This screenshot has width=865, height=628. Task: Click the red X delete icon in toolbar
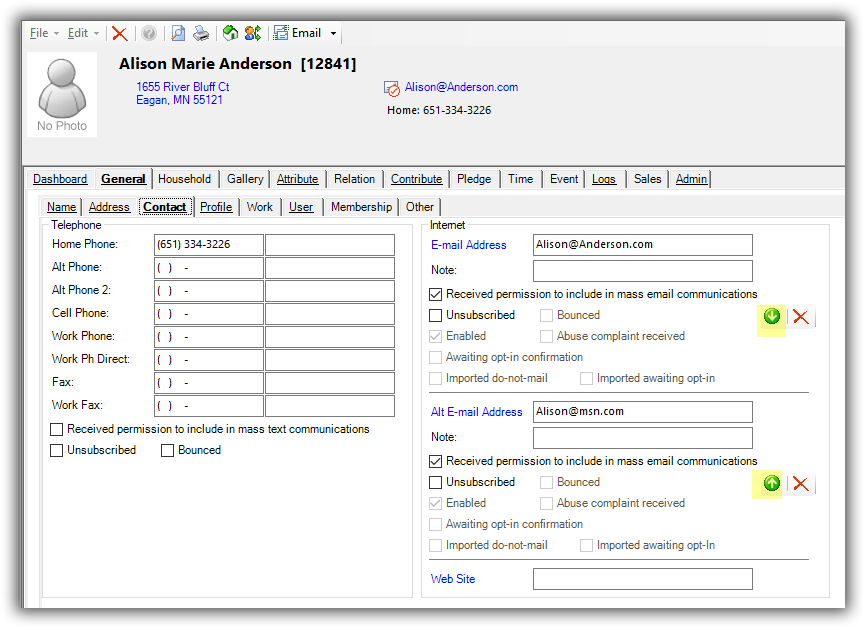point(120,33)
